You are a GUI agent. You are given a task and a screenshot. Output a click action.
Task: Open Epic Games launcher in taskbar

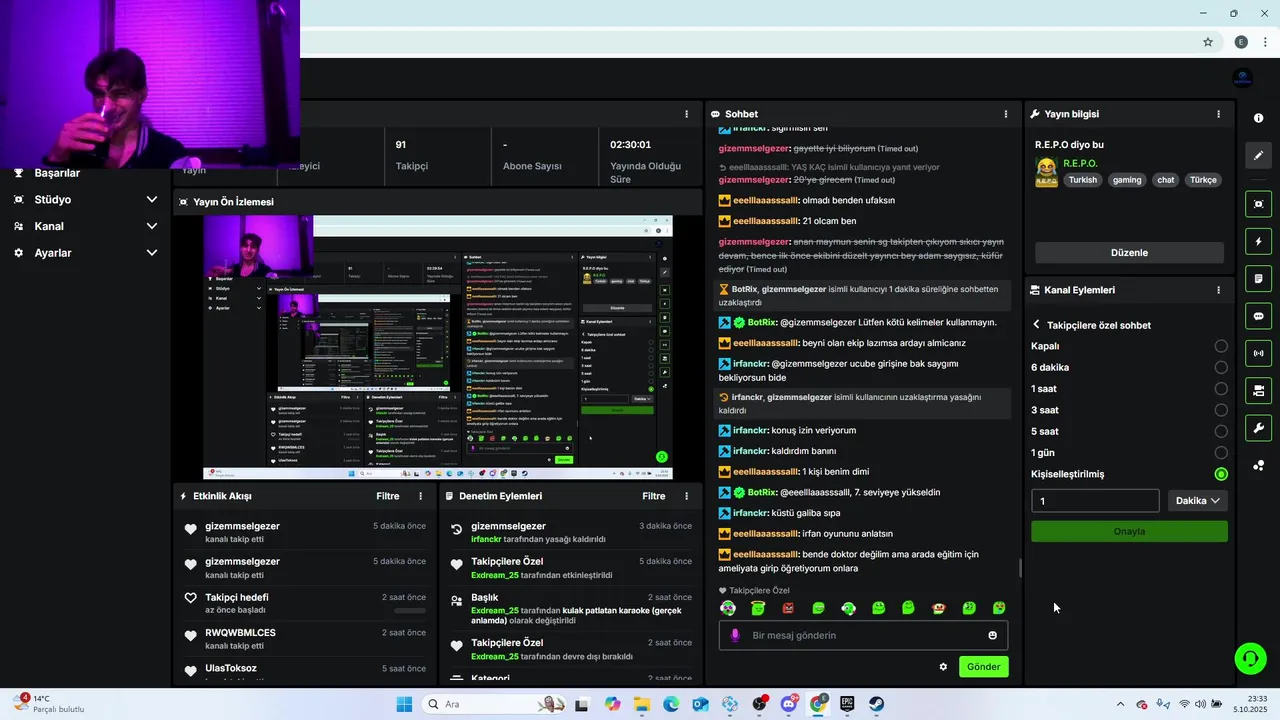point(847,704)
